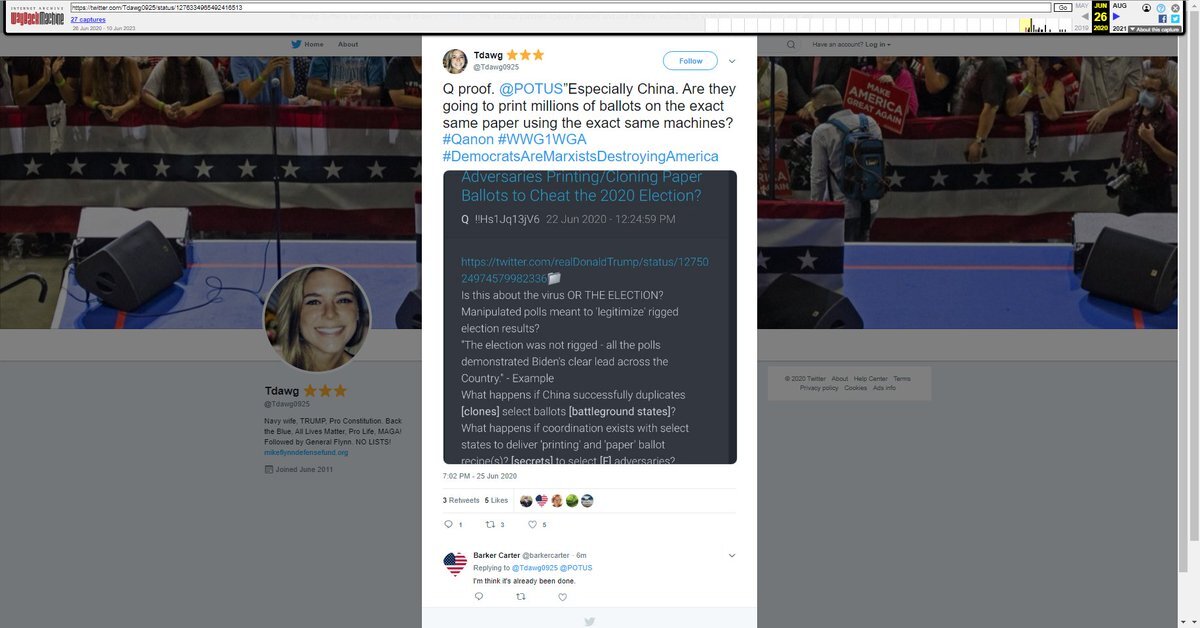The width and height of the screenshot is (1200, 628).
Task: Open Twitter Home nav item
Action: [x=307, y=44]
